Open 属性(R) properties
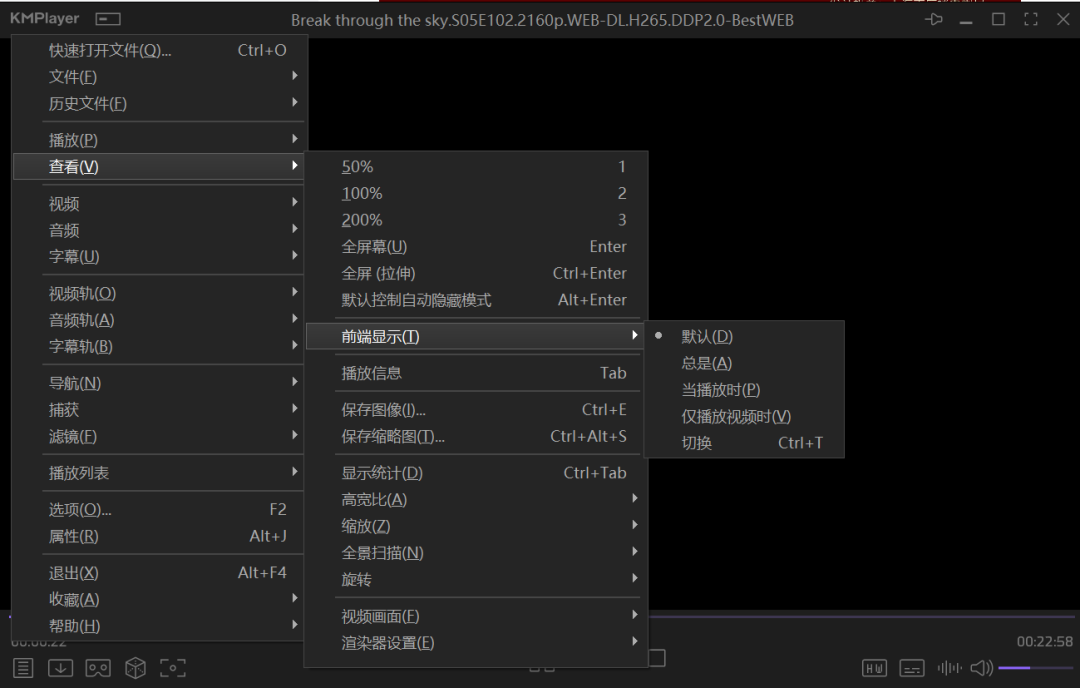 point(158,536)
